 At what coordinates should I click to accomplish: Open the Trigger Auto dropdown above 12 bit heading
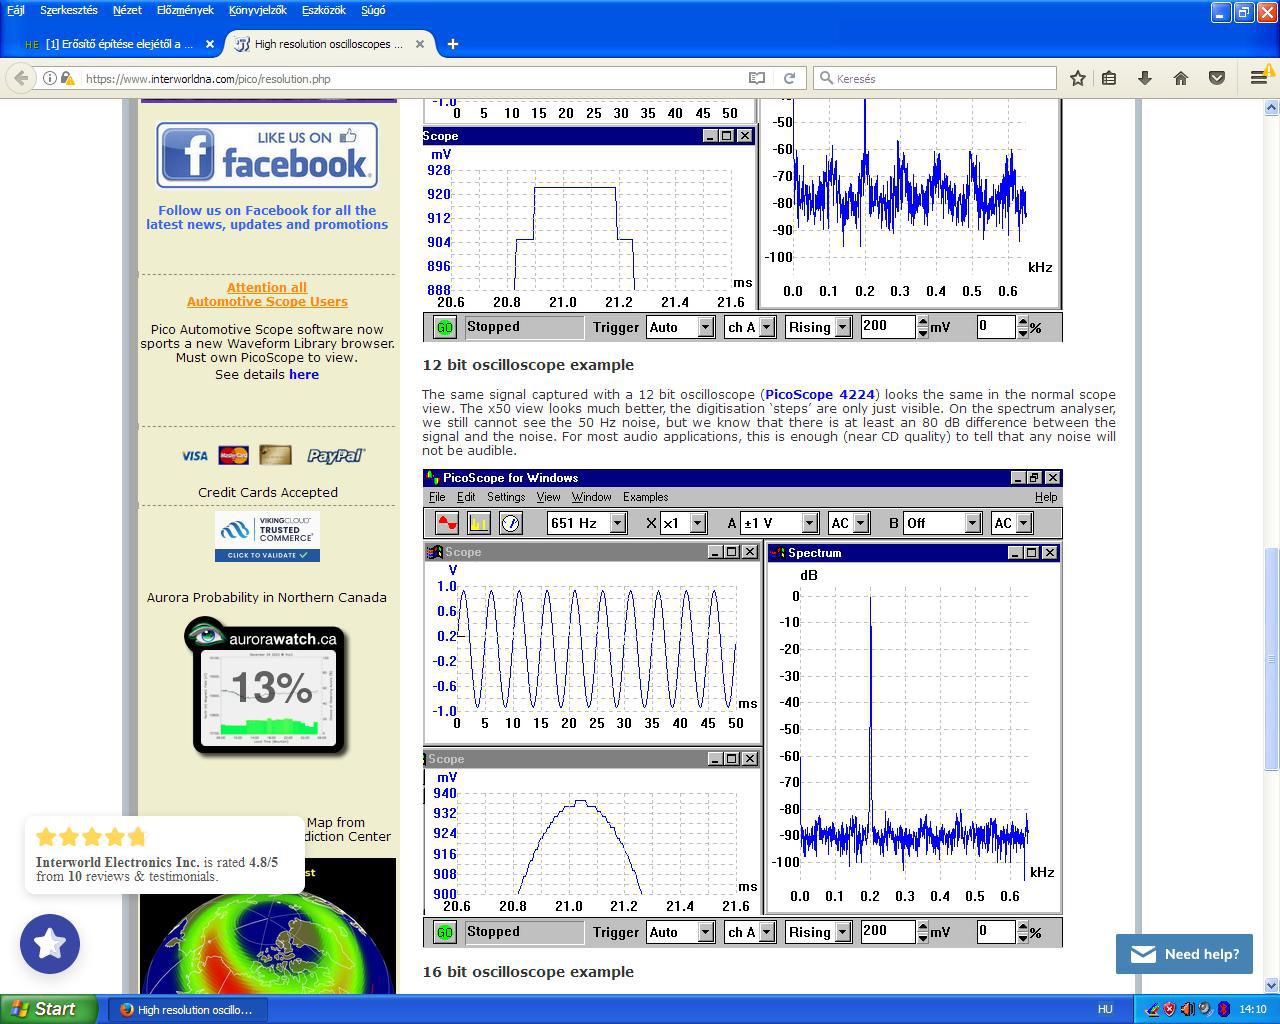(x=705, y=327)
